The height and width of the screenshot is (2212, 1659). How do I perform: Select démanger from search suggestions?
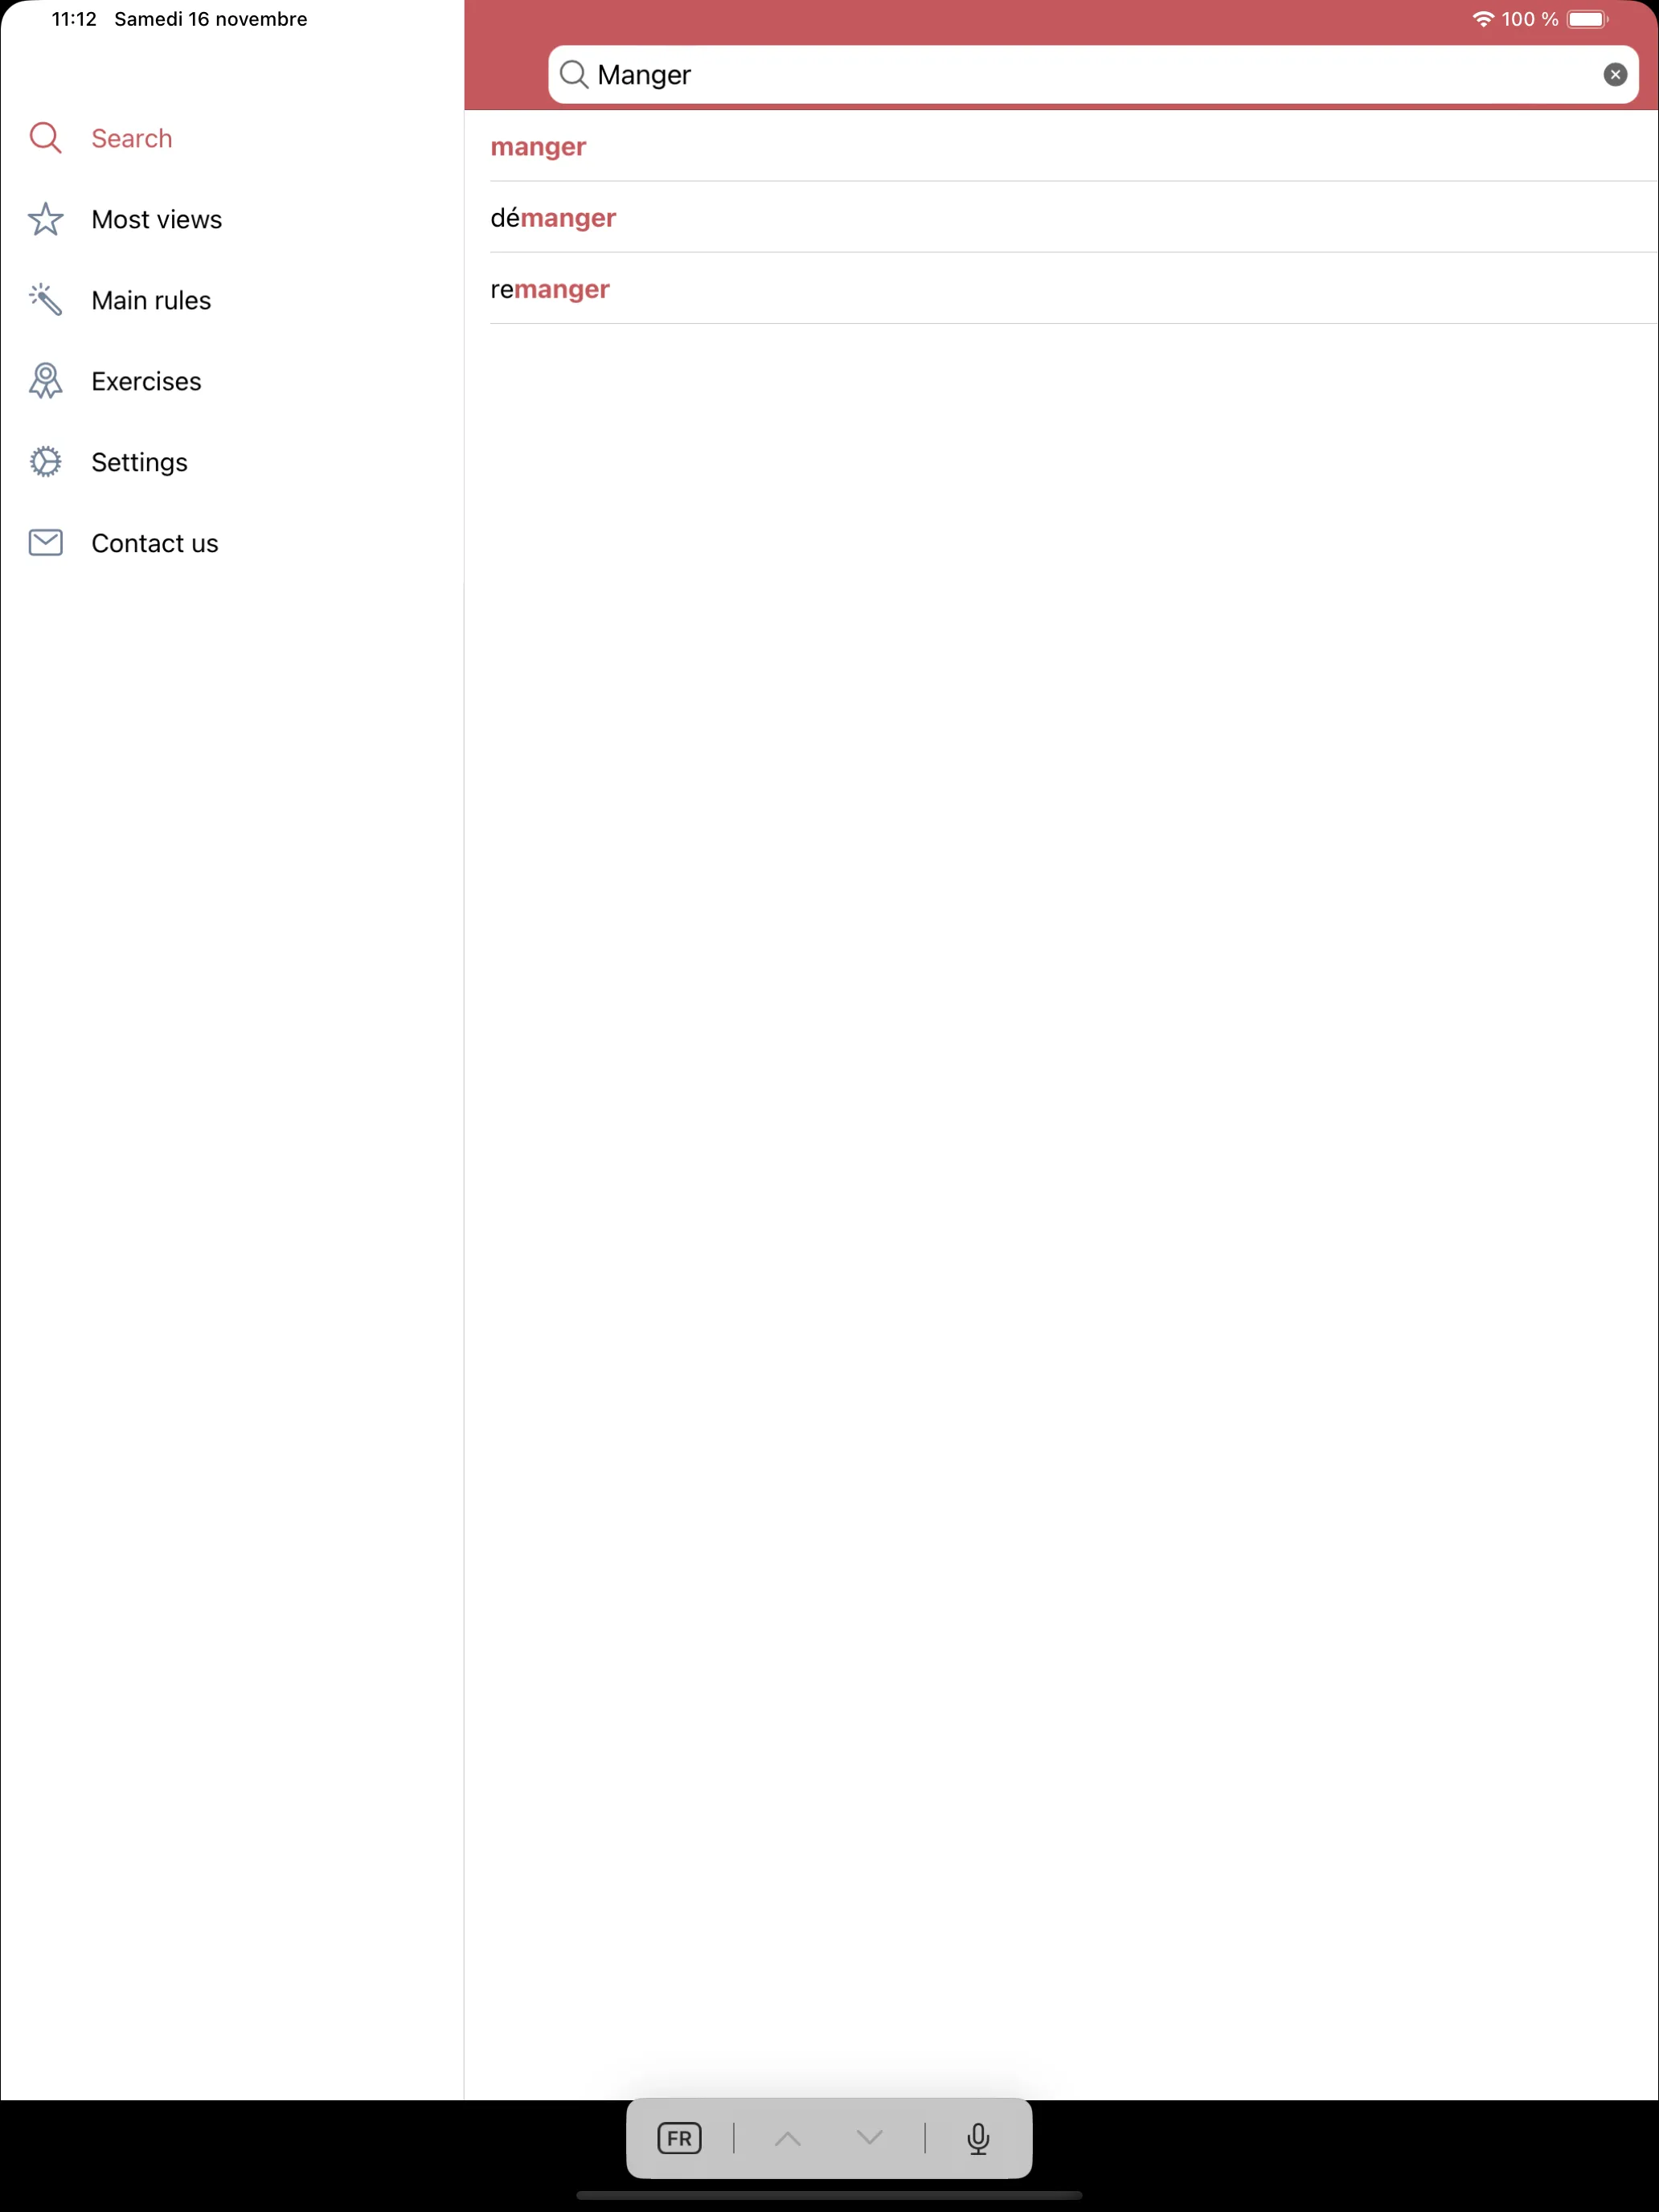click(x=552, y=216)
